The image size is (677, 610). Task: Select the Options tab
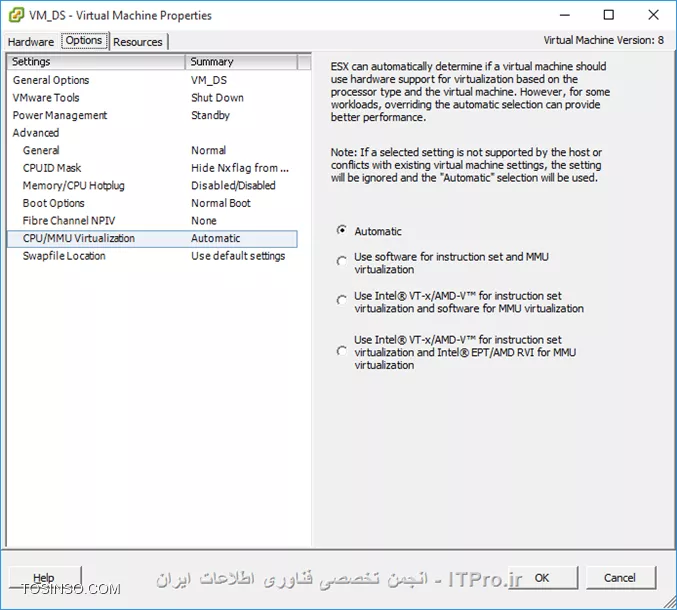pyautogui.click(x=84, y=41)
